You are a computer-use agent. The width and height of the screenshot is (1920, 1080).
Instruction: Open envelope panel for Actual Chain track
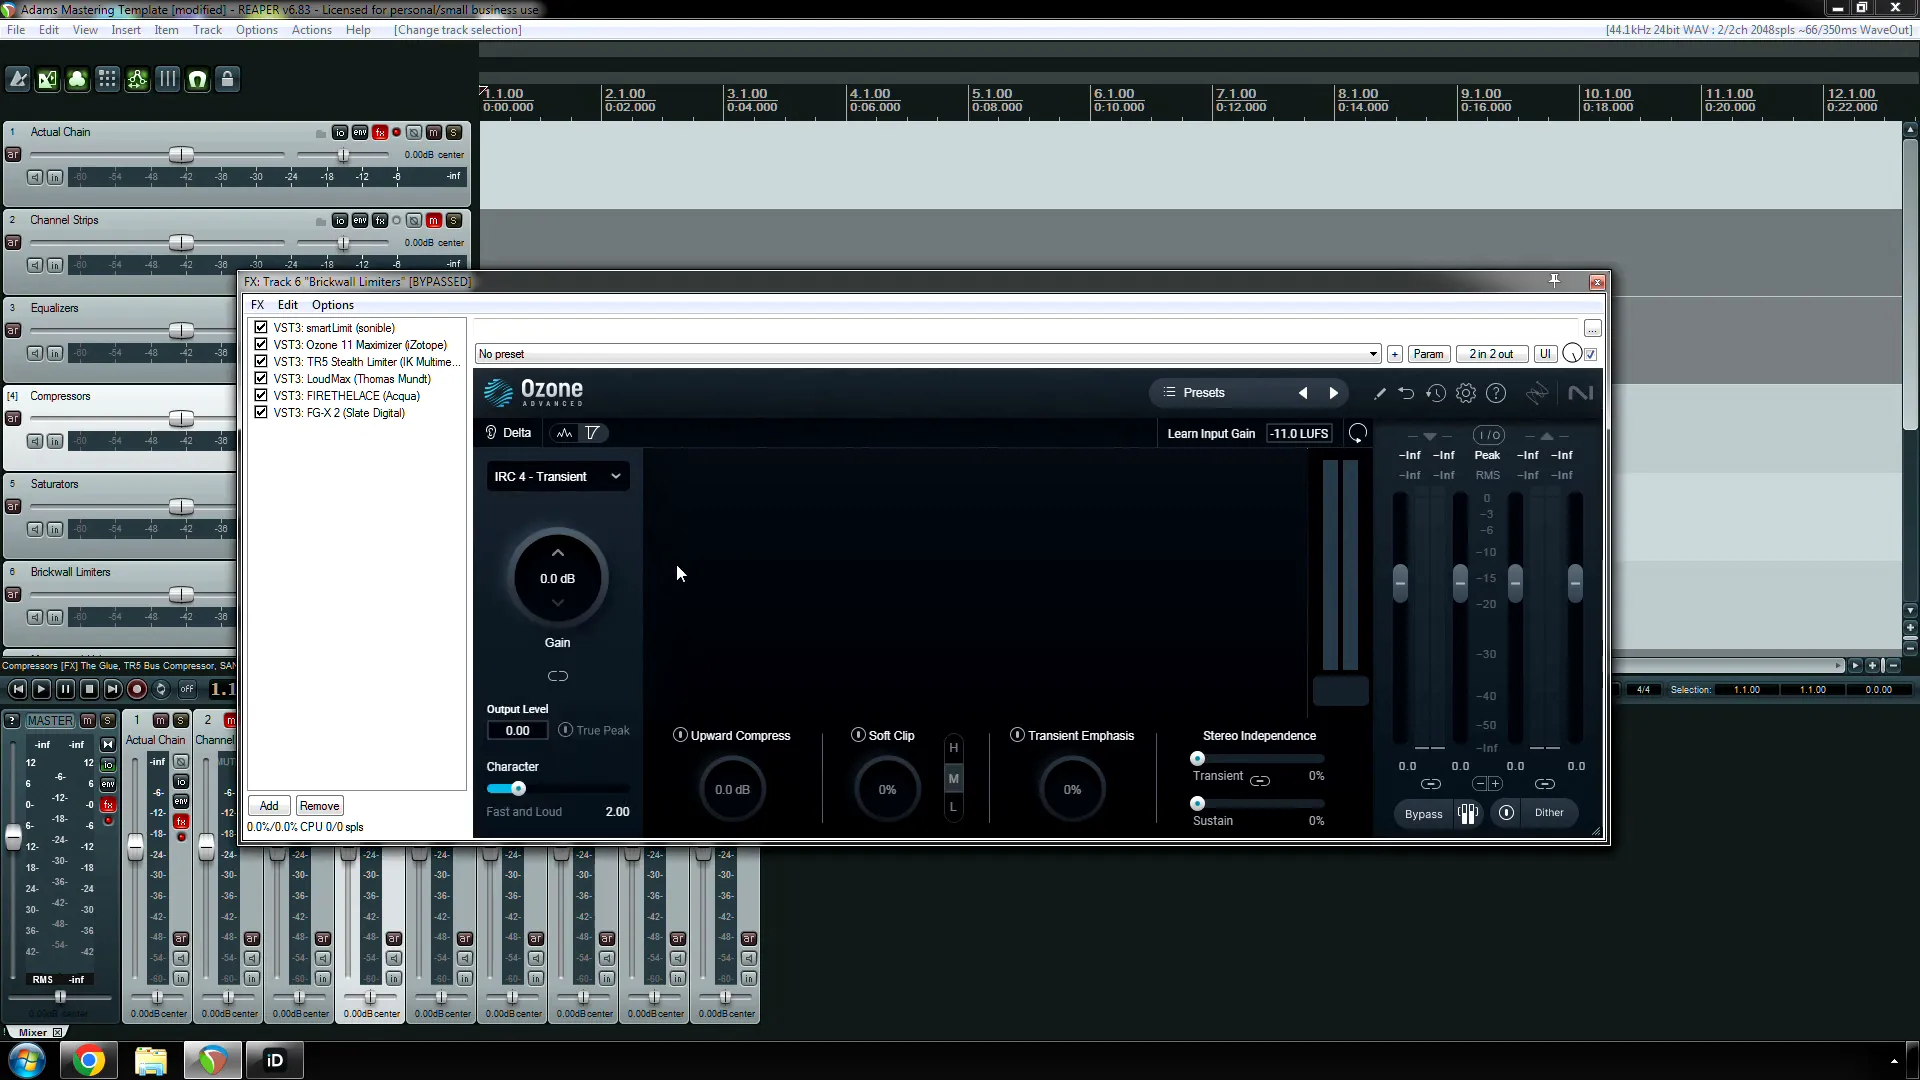click(x=360, y=132)
